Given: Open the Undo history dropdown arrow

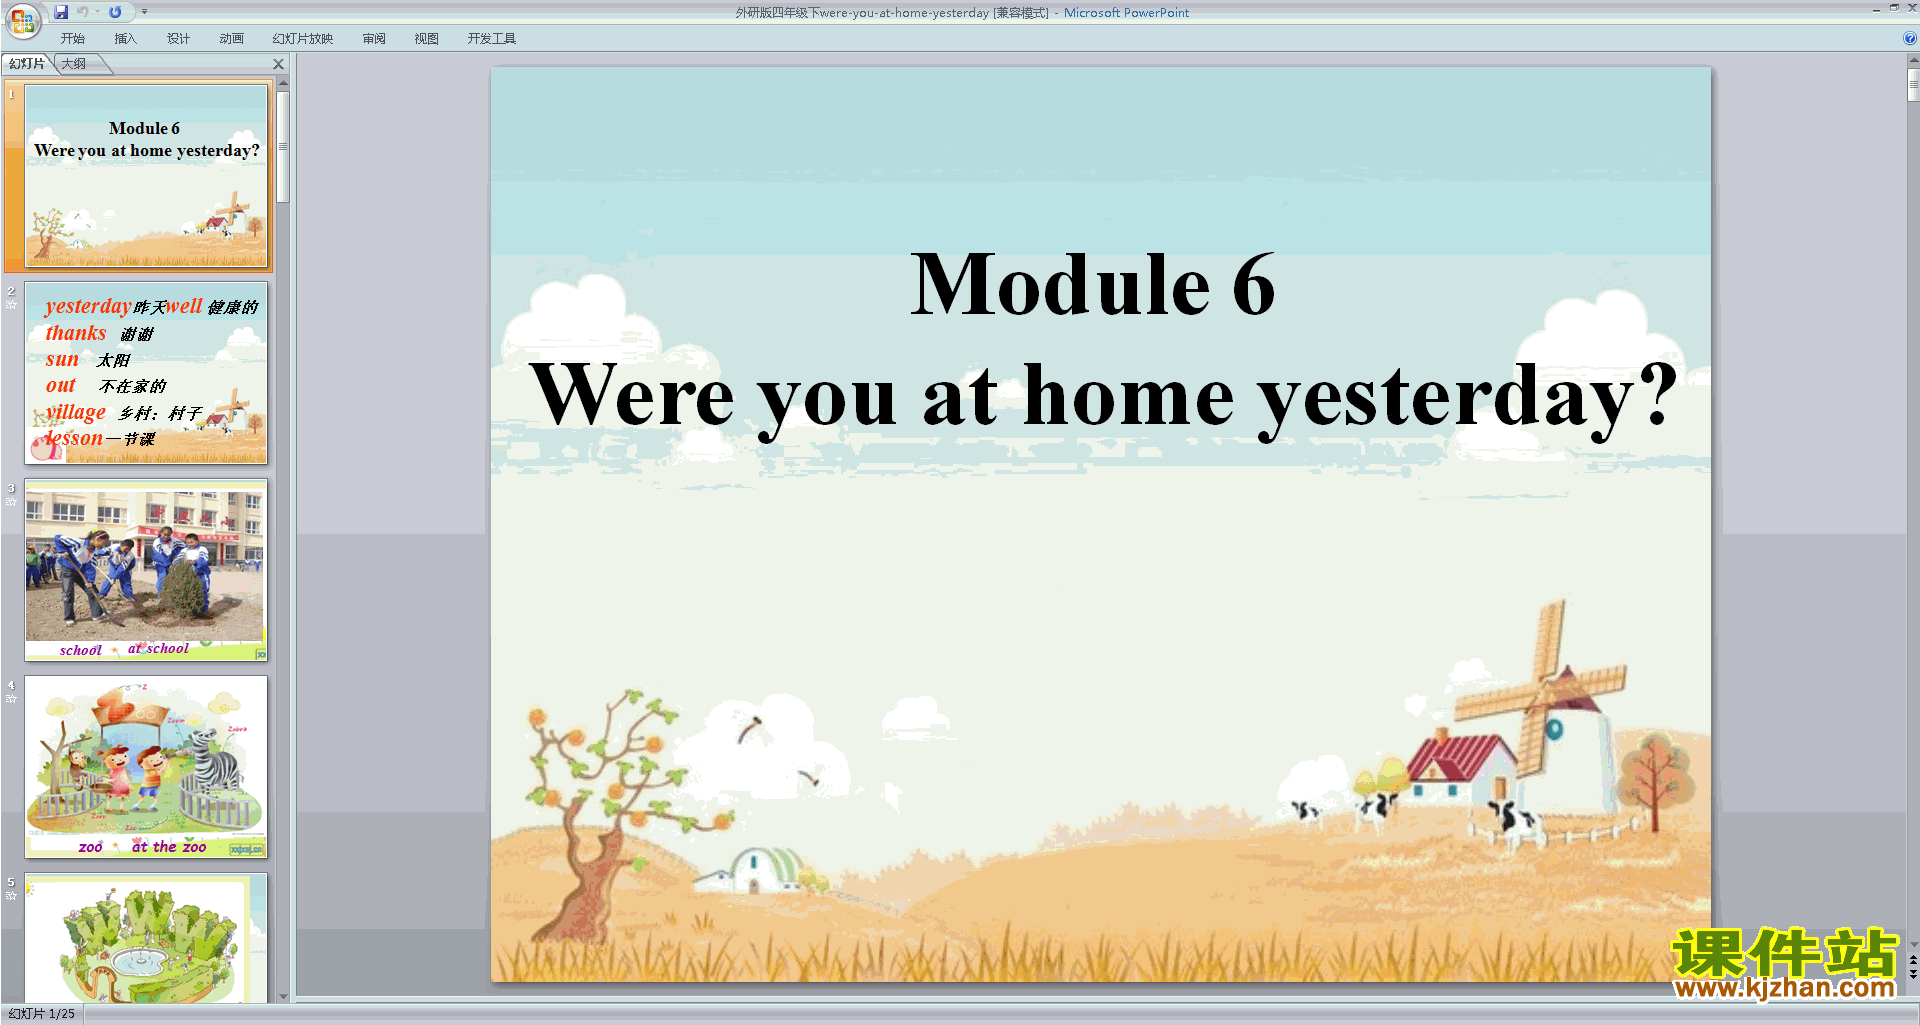Looking at the screenshot, I should pyautogui.click(x=97, y=12).
